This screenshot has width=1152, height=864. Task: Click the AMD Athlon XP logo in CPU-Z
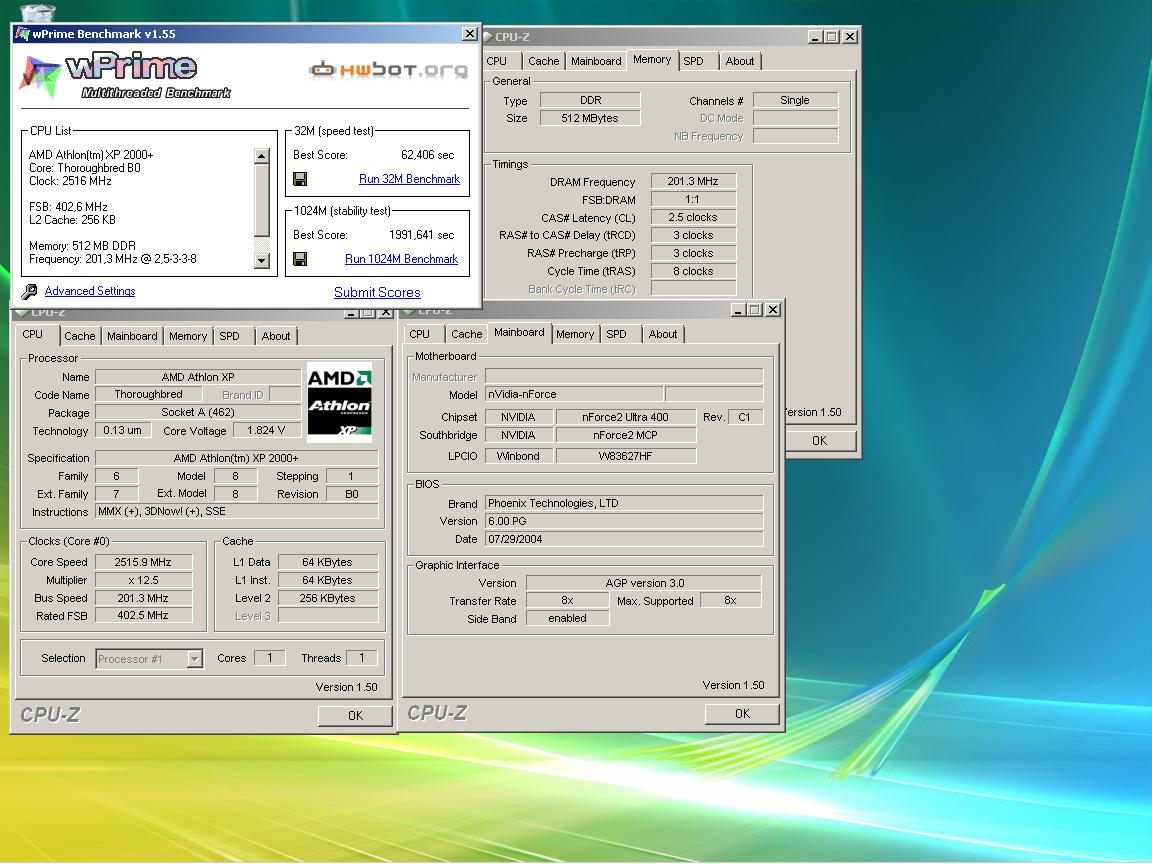(339, 402)
